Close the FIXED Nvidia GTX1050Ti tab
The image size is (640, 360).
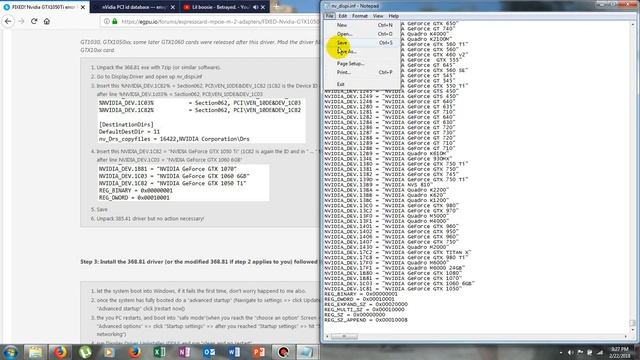click(x=83, y=7)
